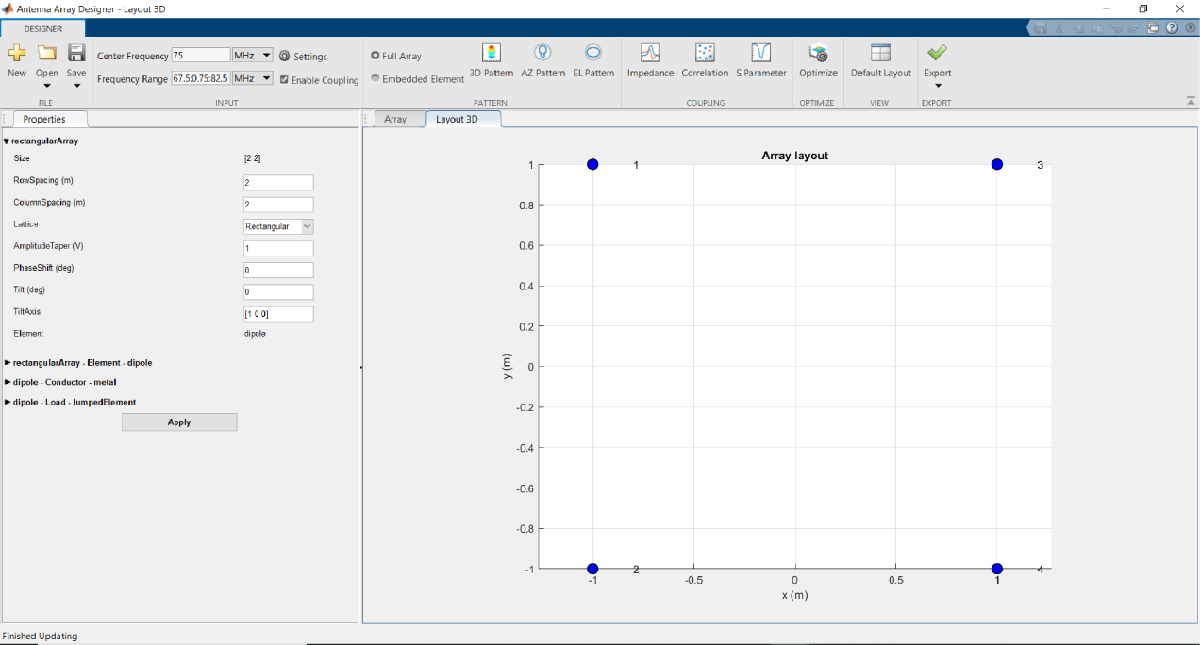1200x645 pixels.
Task: Open the Export dropdown arrow
Action: click(937, 86)
